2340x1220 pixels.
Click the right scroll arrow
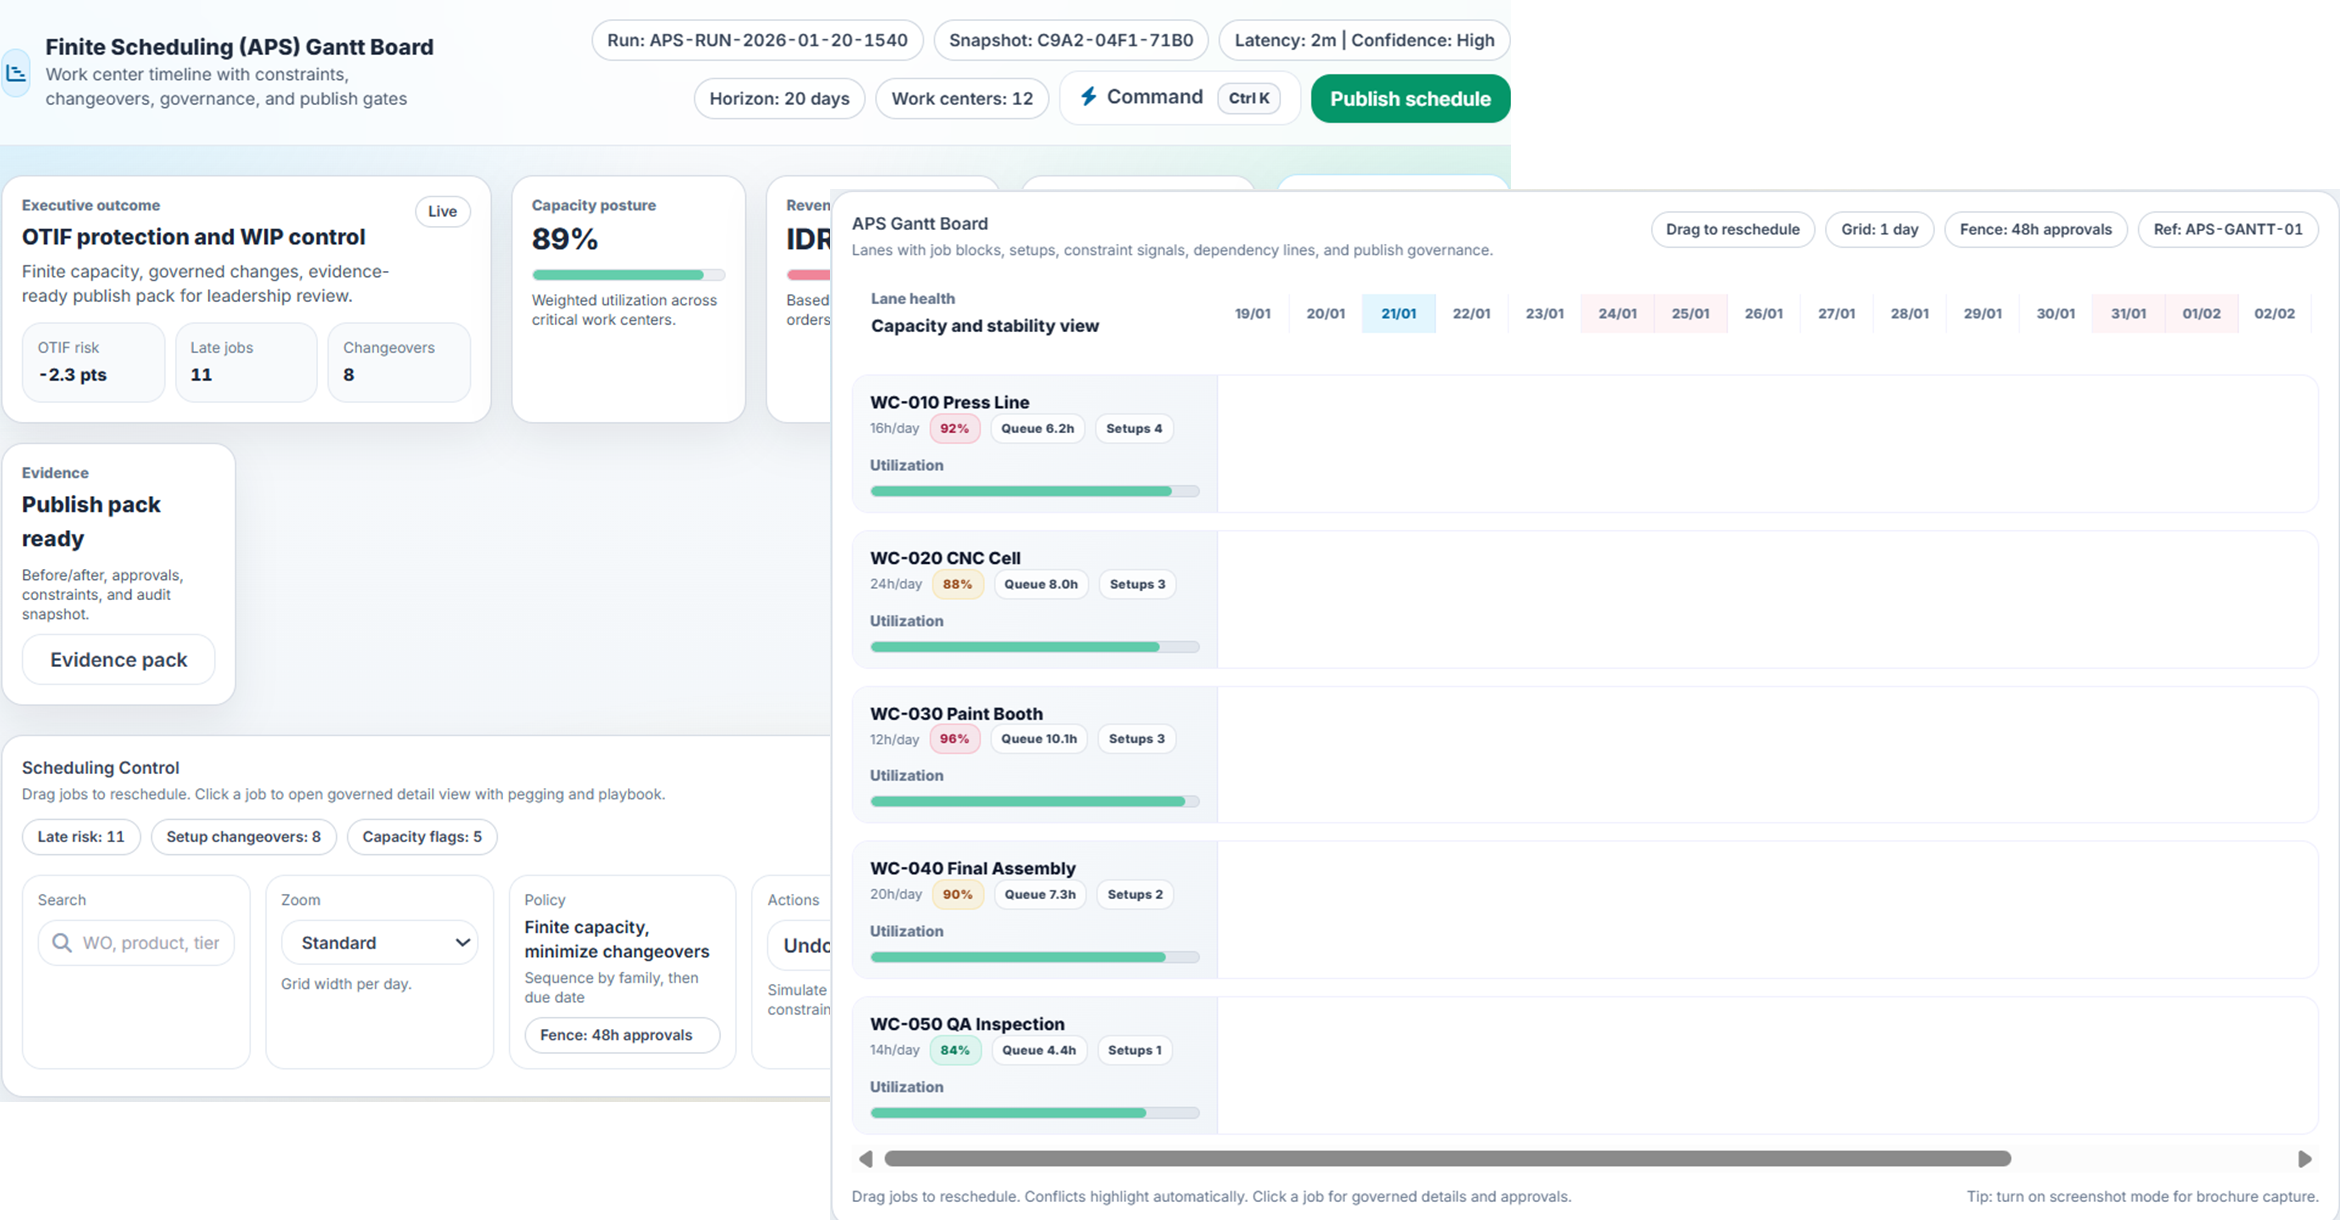(x=2304, y=1159)
